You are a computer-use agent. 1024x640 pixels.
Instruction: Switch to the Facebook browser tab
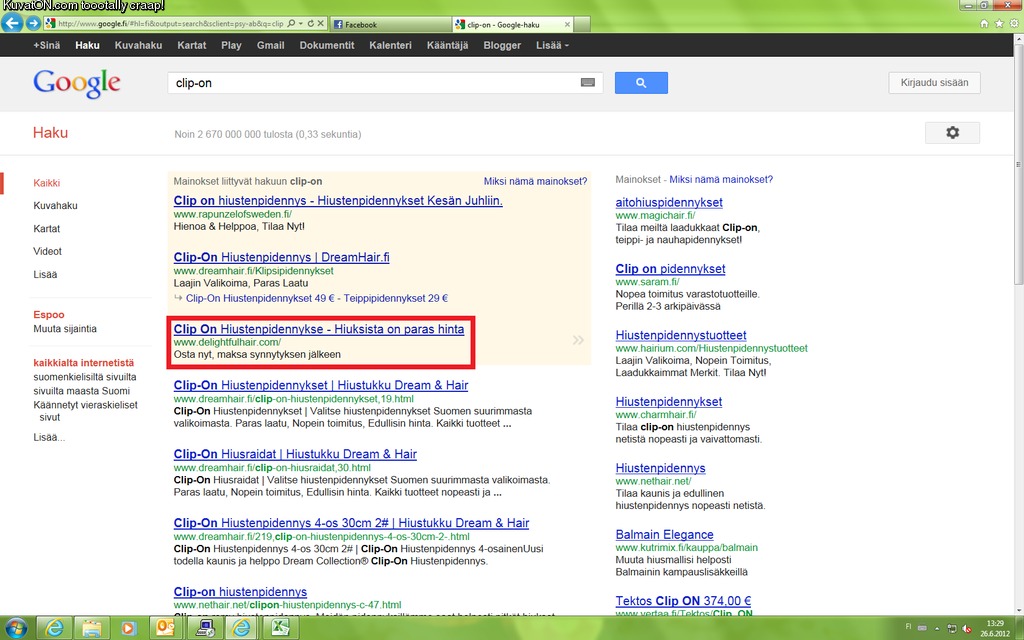click(x=388, y=24)
